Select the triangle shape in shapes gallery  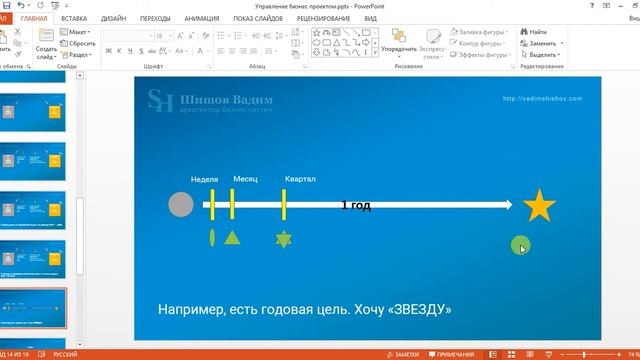pyautogui.click(x=336, y=42)
